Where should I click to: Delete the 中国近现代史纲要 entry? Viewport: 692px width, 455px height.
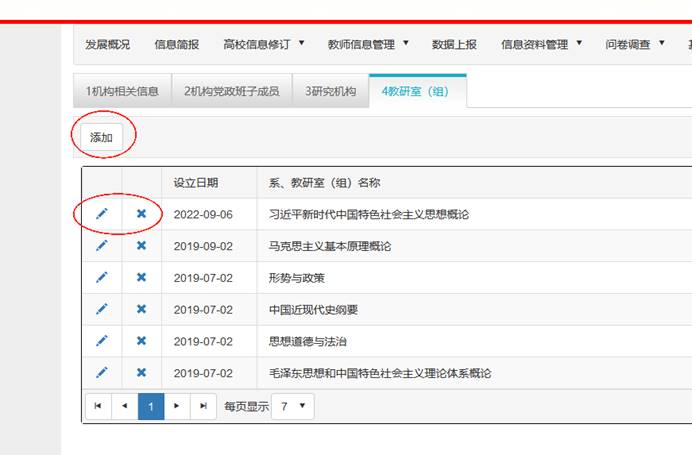(x=141, y=310)
